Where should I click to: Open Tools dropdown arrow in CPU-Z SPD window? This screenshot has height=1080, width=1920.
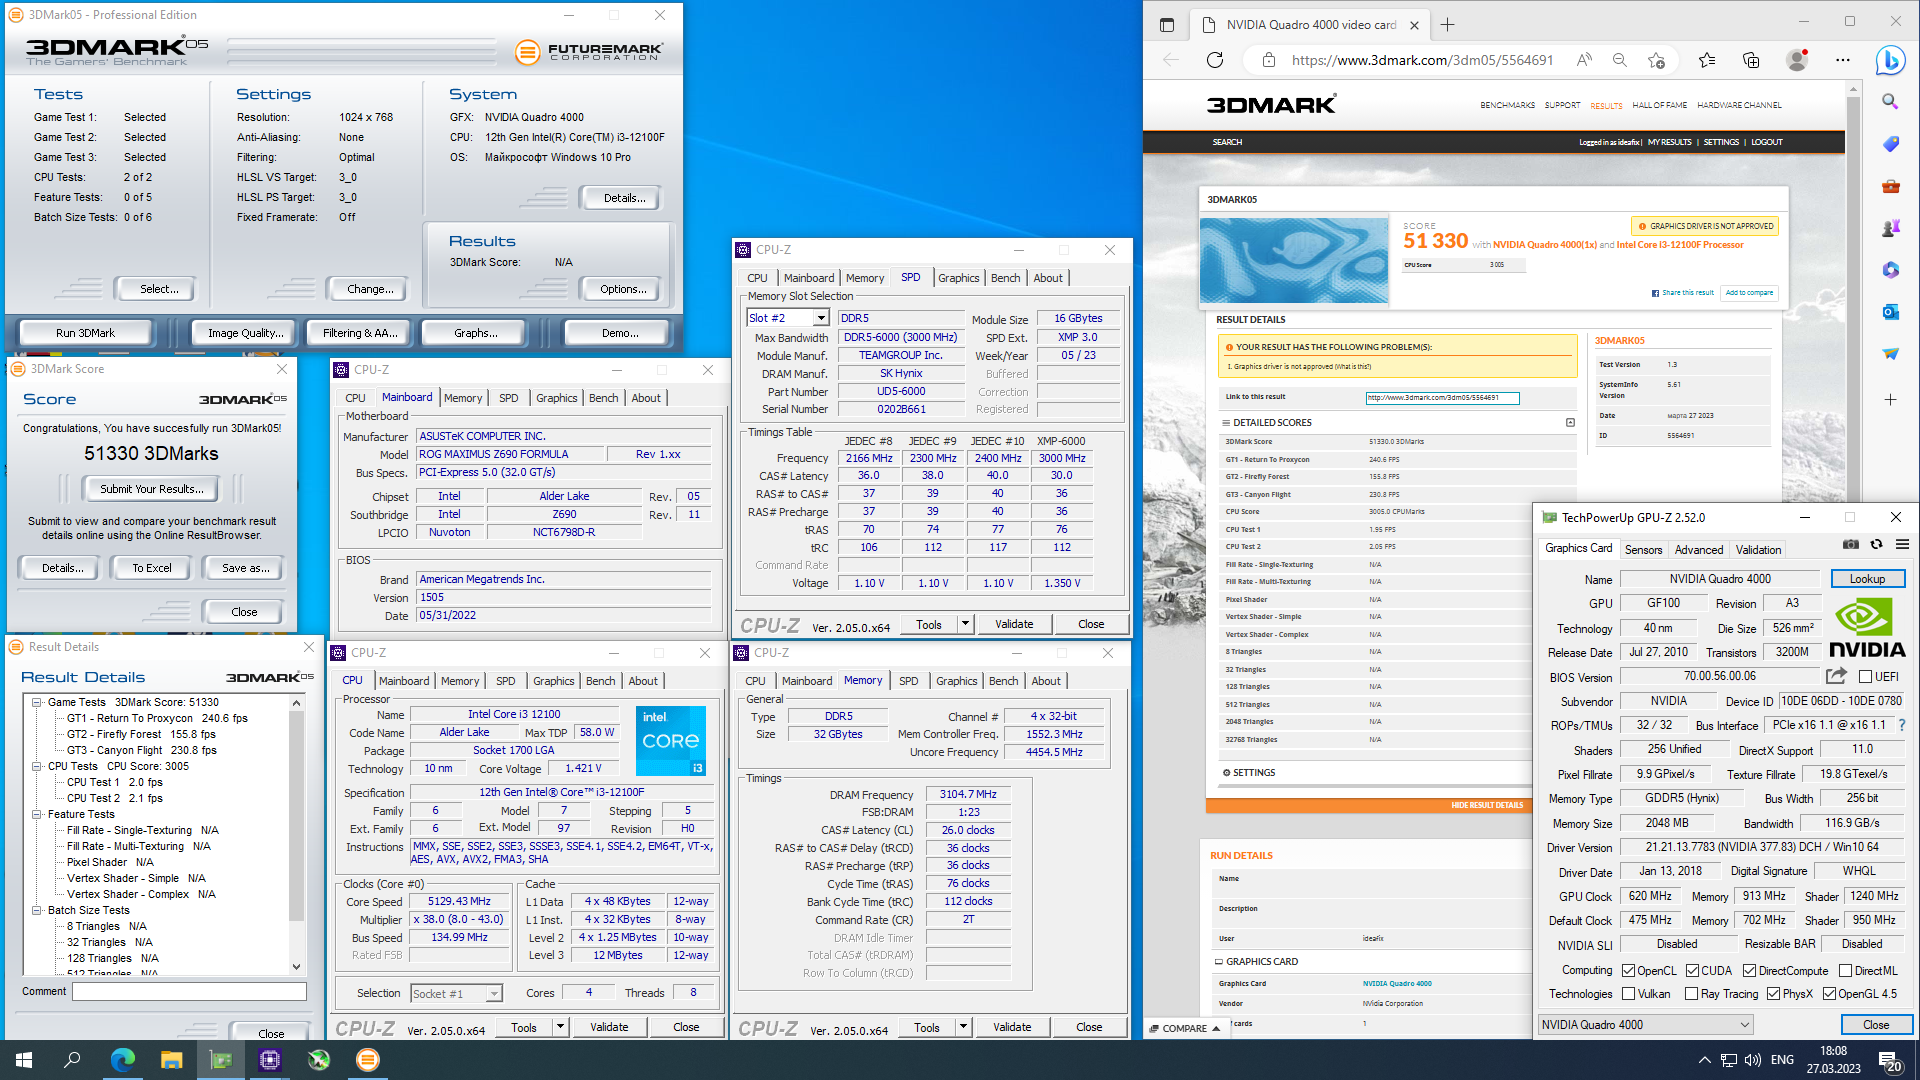[965, 624]
